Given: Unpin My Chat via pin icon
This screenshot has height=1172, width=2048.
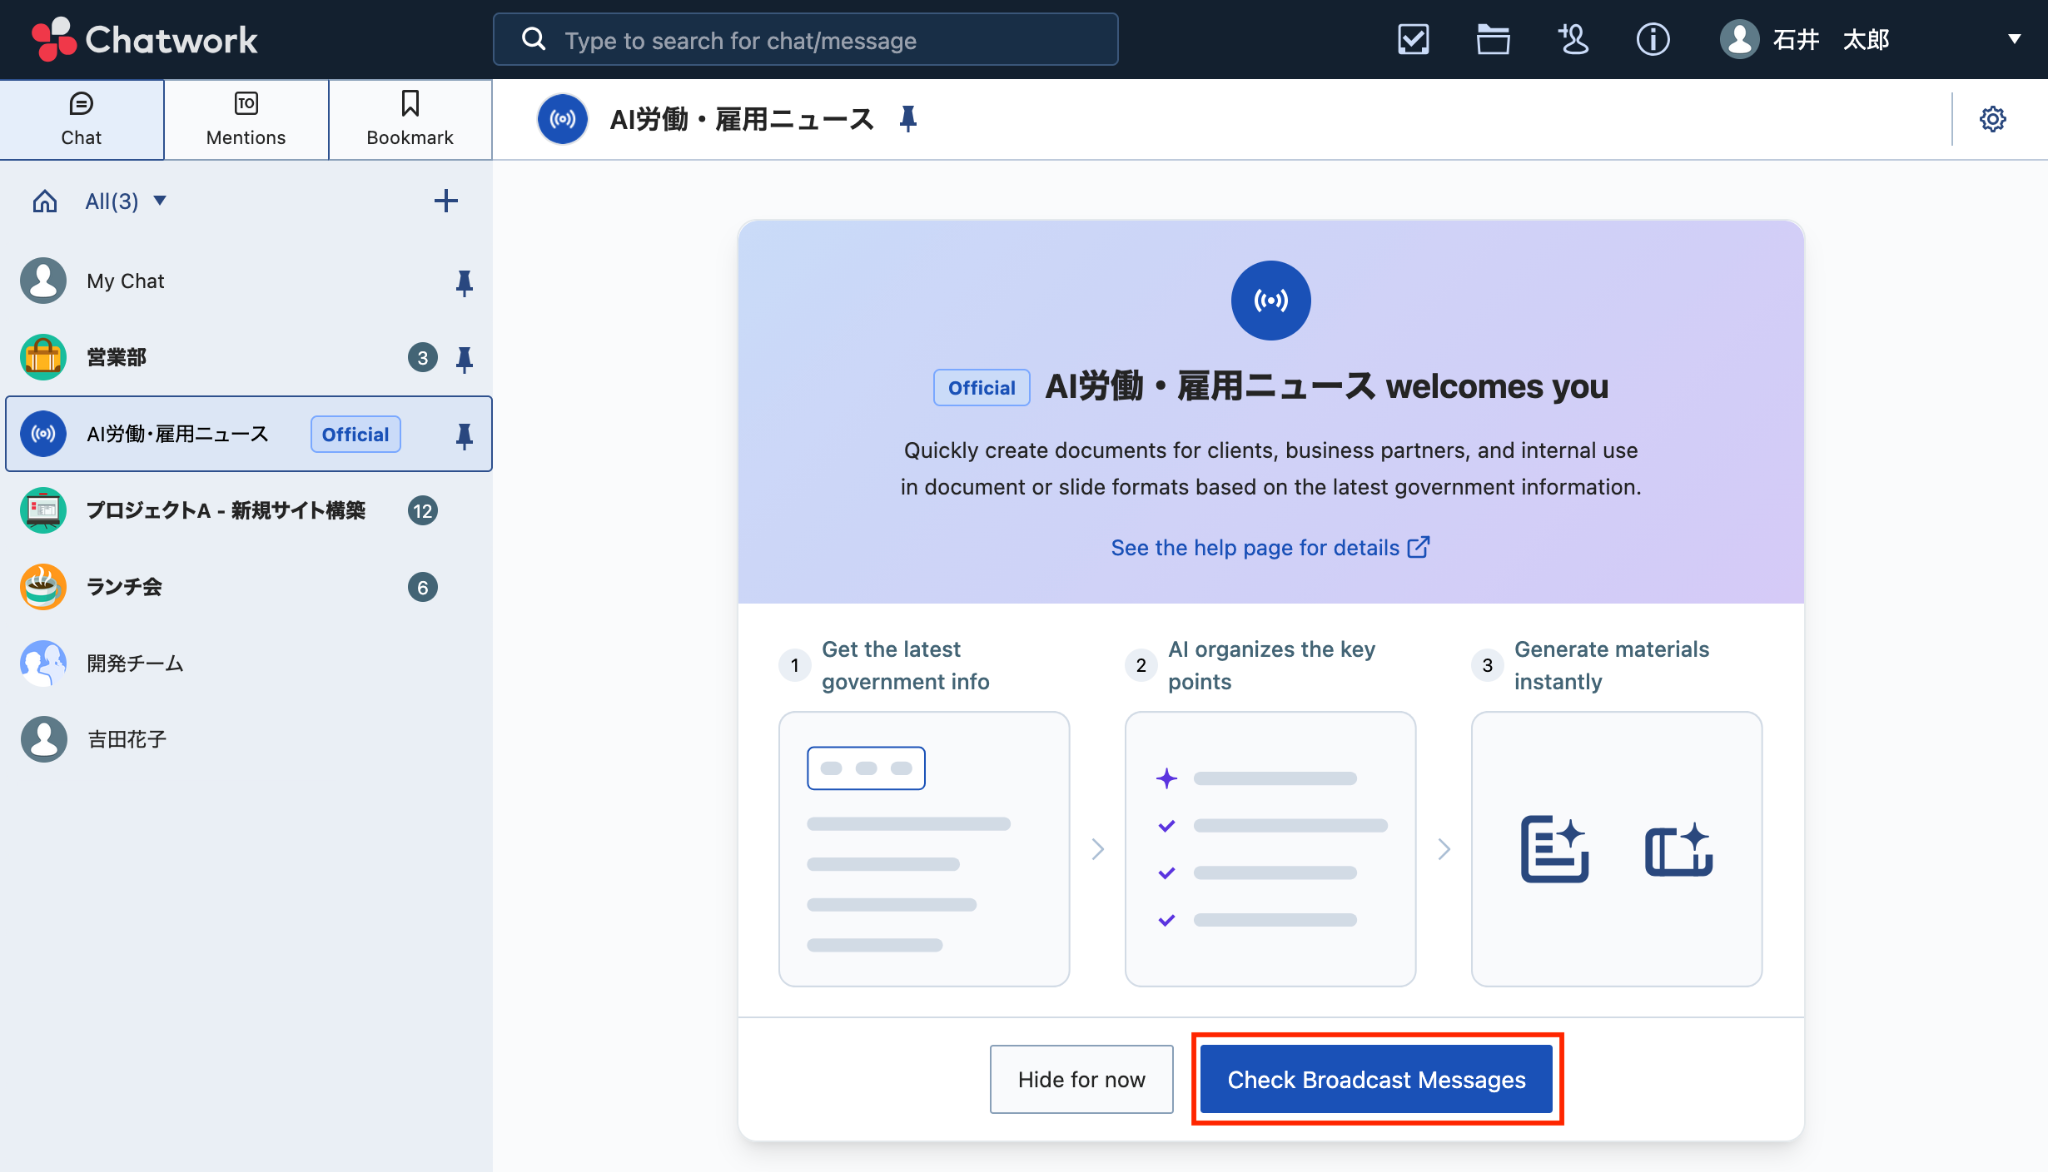Looking at the screenshot, I should 464,283.
